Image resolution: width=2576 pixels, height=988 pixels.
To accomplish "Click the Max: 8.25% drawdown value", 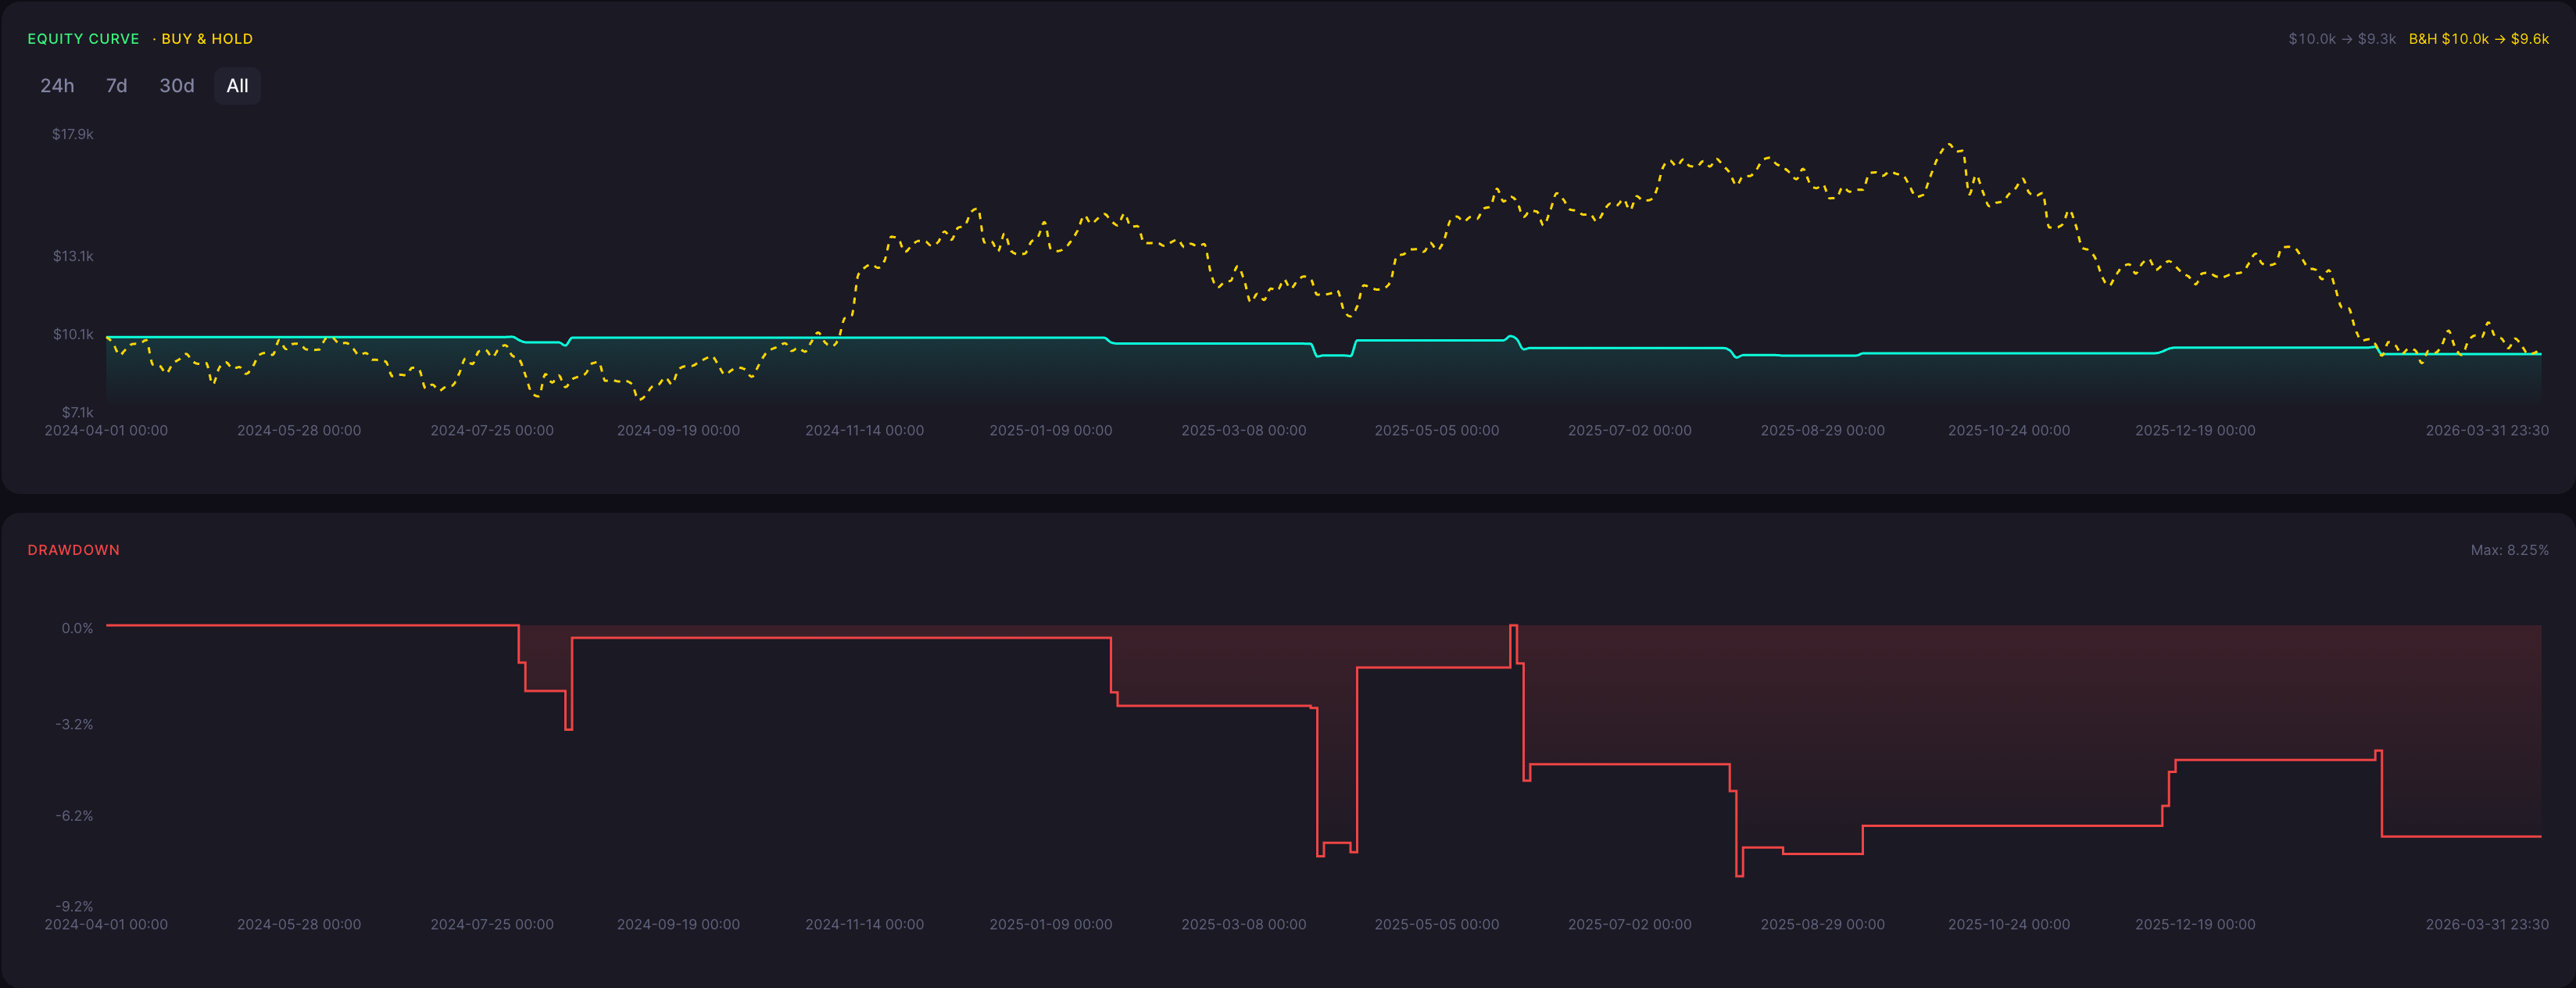I will click(x=2509, y=550).
